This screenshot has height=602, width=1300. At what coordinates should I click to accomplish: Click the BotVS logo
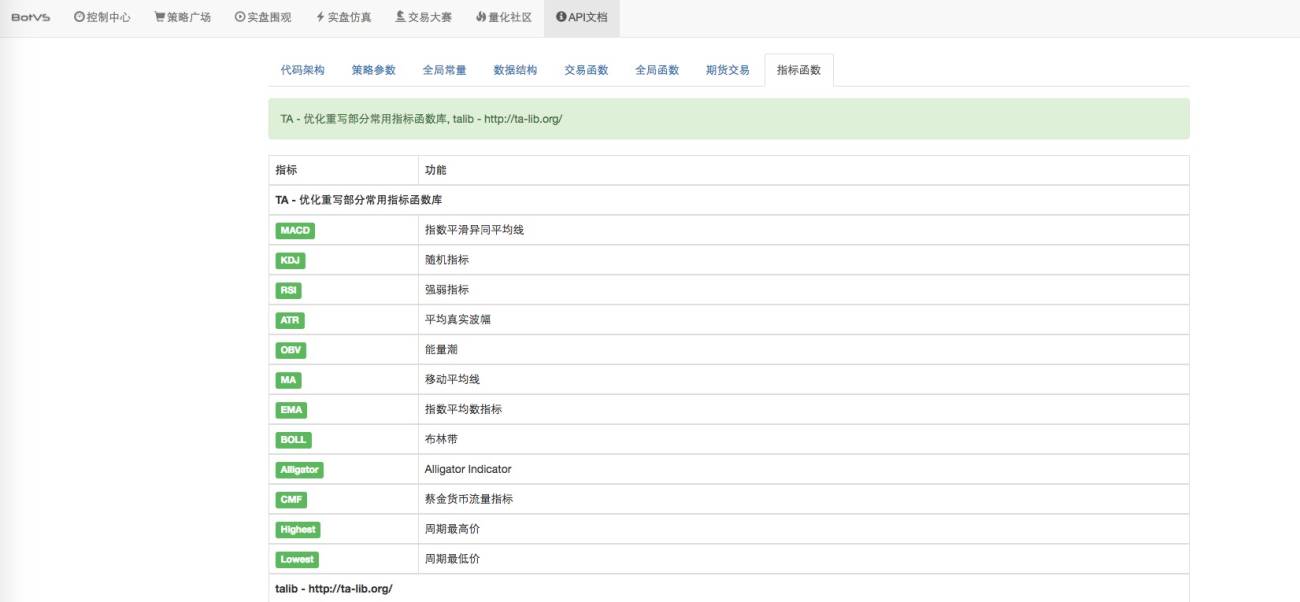[x=31, y=18]
